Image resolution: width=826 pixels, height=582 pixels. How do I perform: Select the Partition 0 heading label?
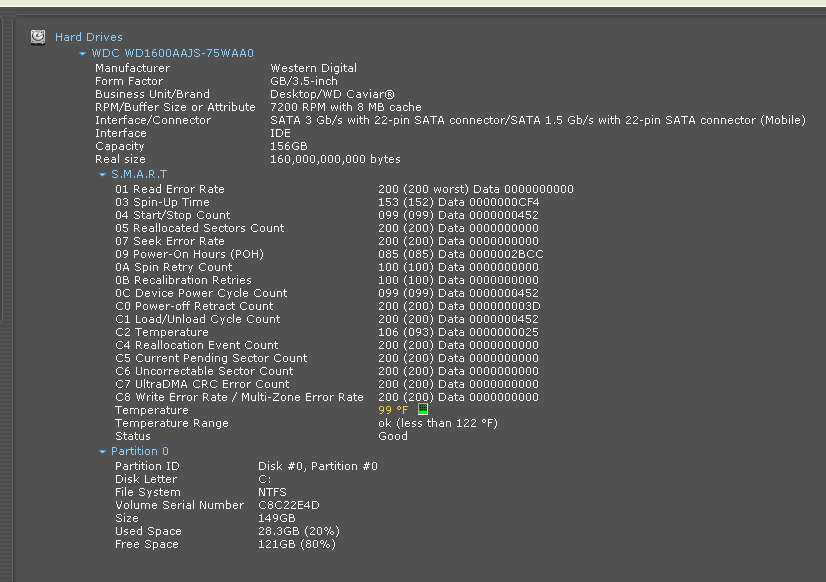140,451
